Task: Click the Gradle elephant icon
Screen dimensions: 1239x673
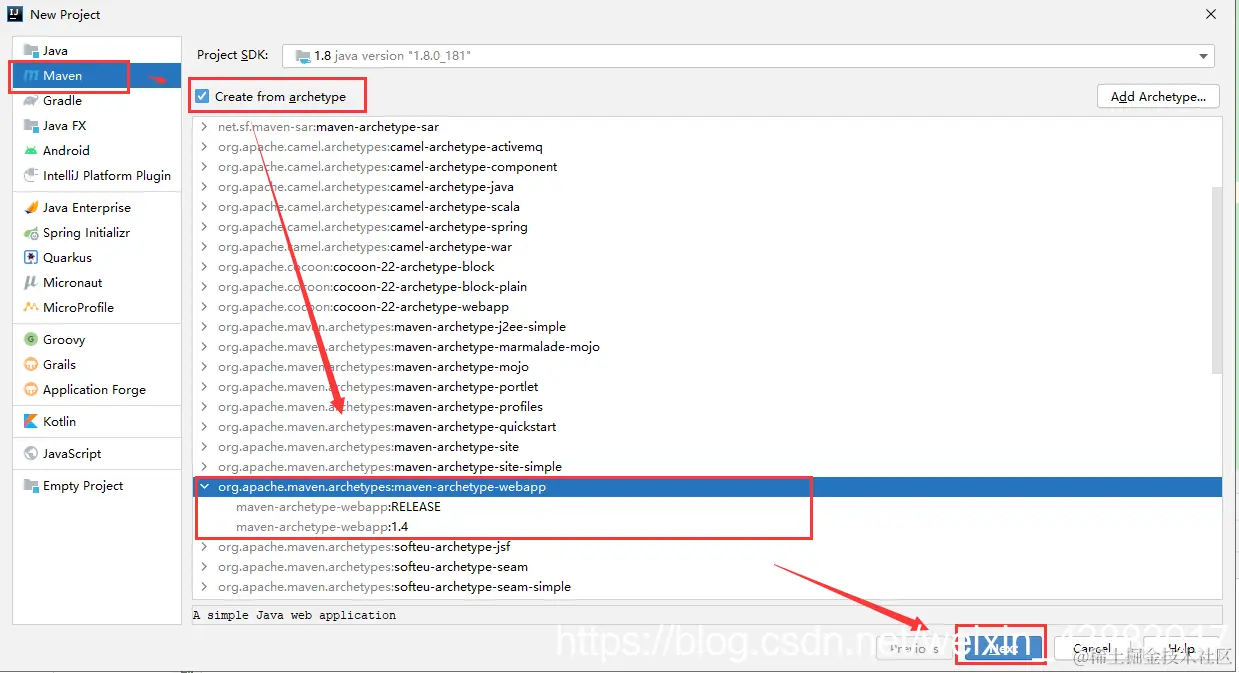Action: 31,101
